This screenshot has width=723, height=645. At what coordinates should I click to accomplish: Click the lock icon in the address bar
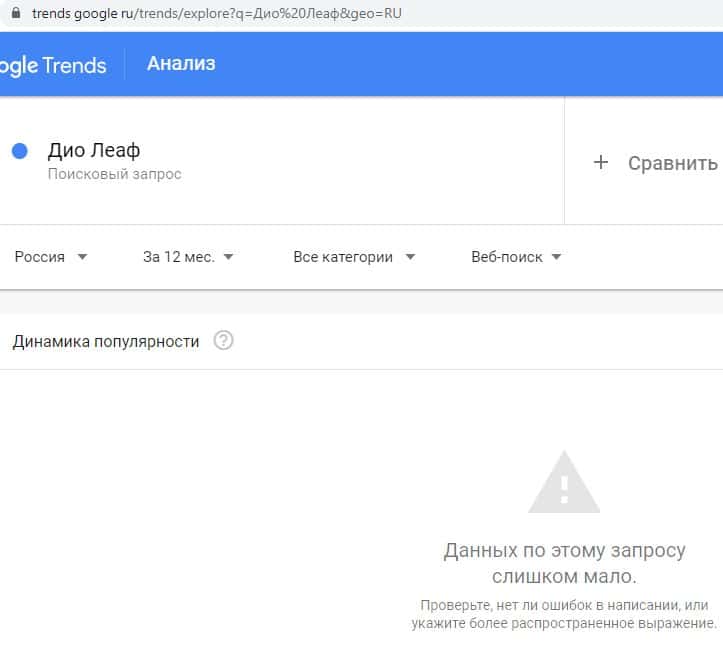tap(14, 15)
